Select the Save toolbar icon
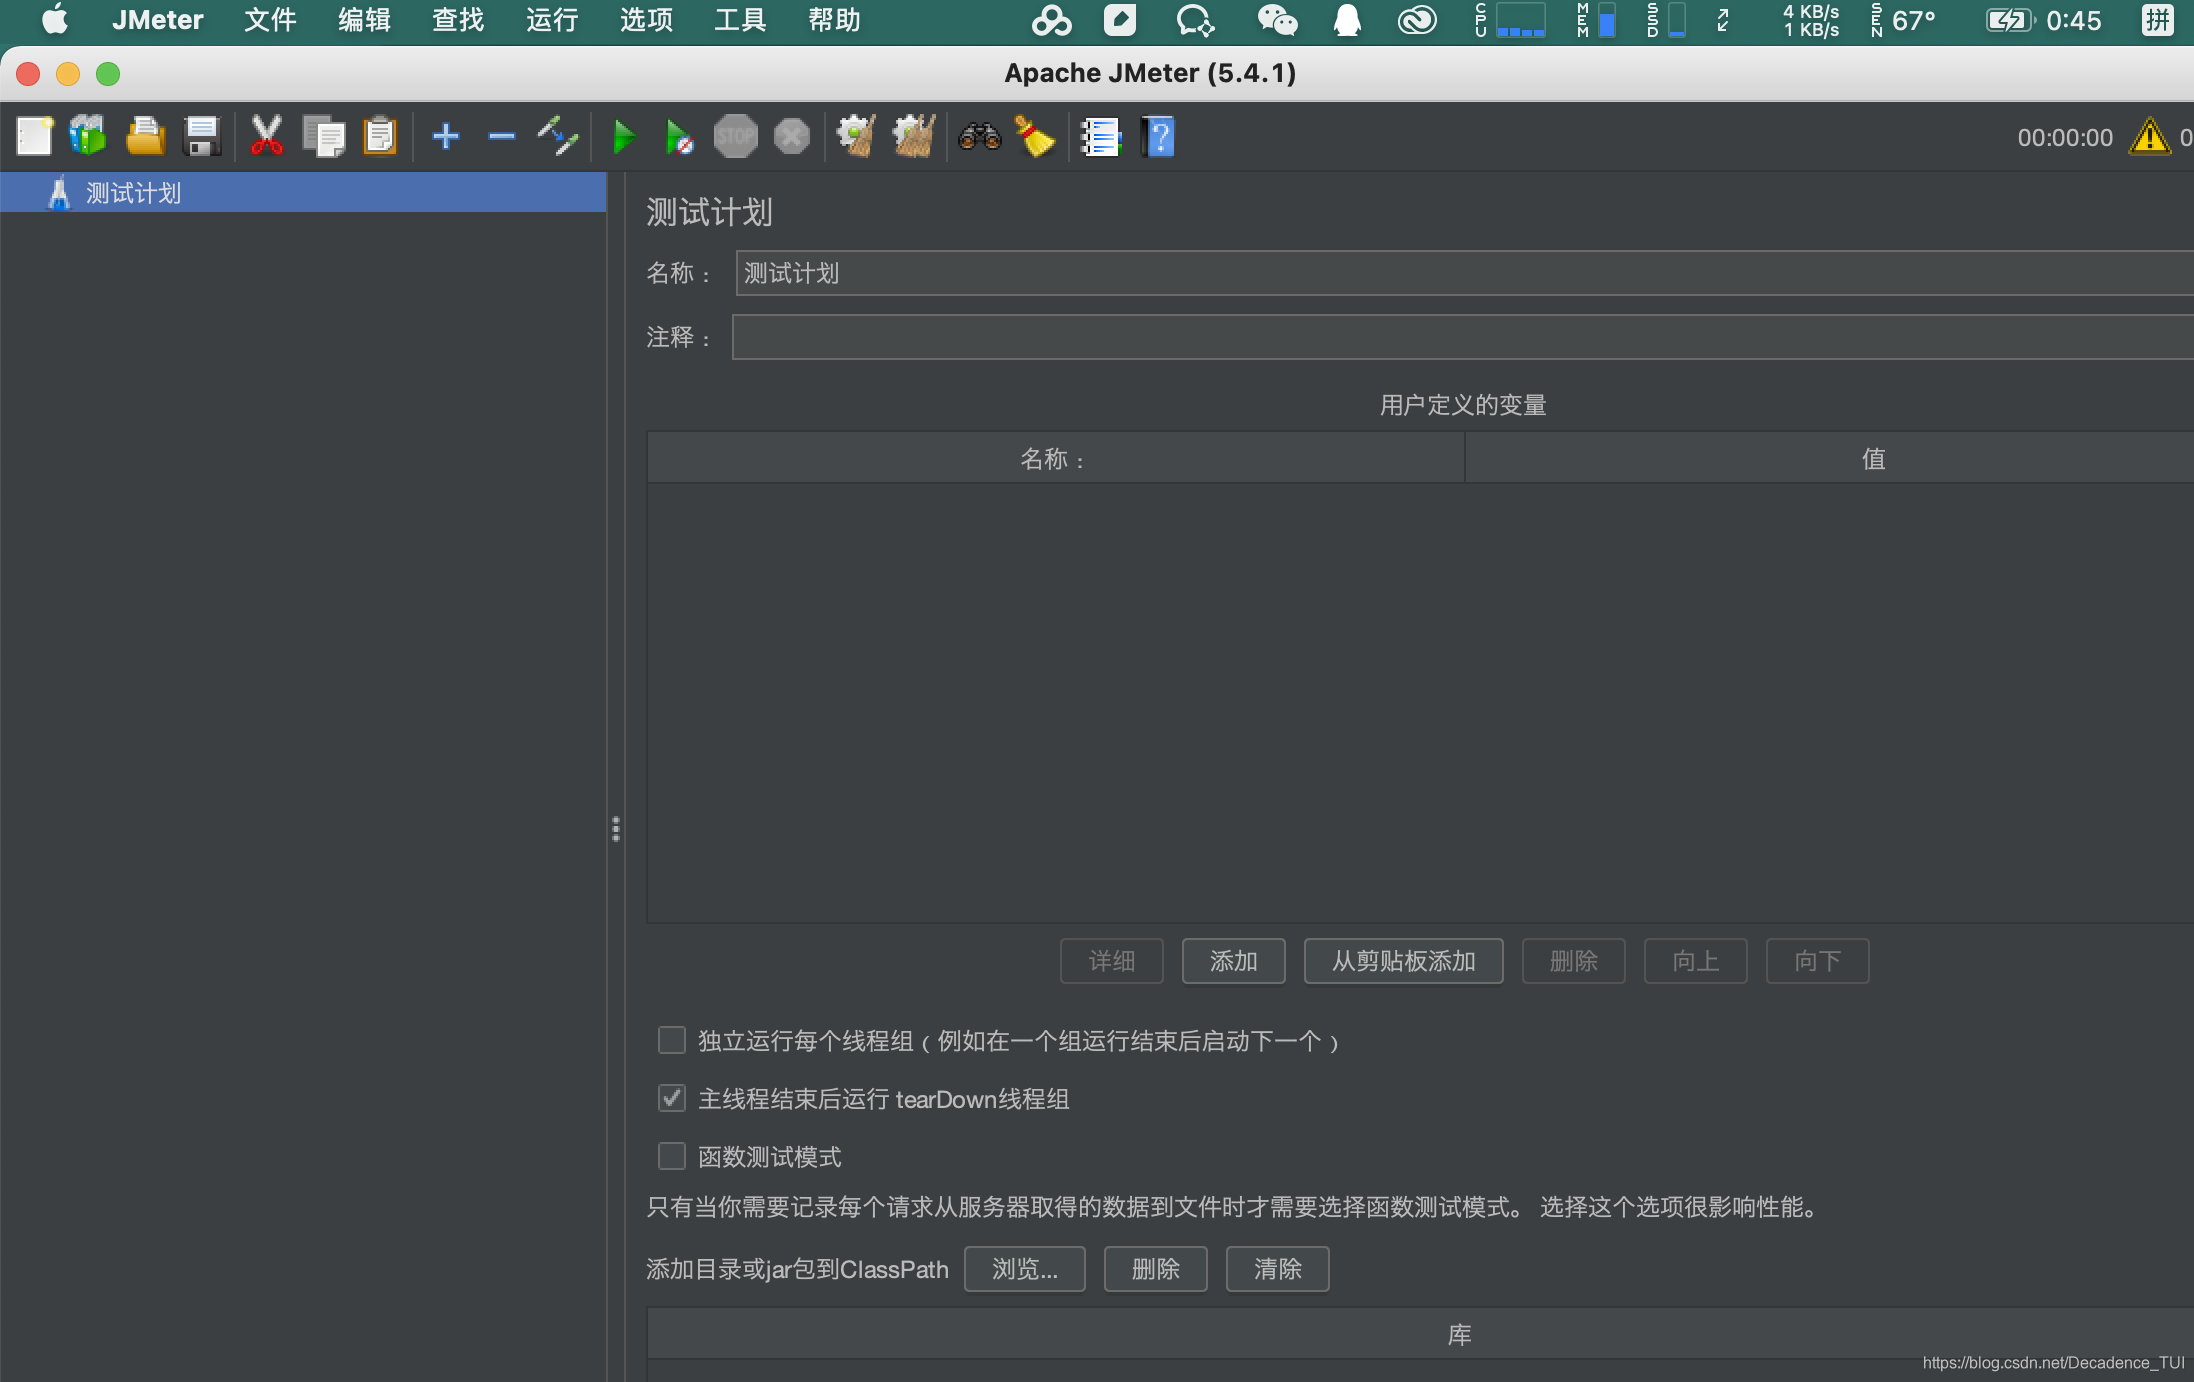The width and height of the screenshot is (2194, 1382). click(203, 135)
